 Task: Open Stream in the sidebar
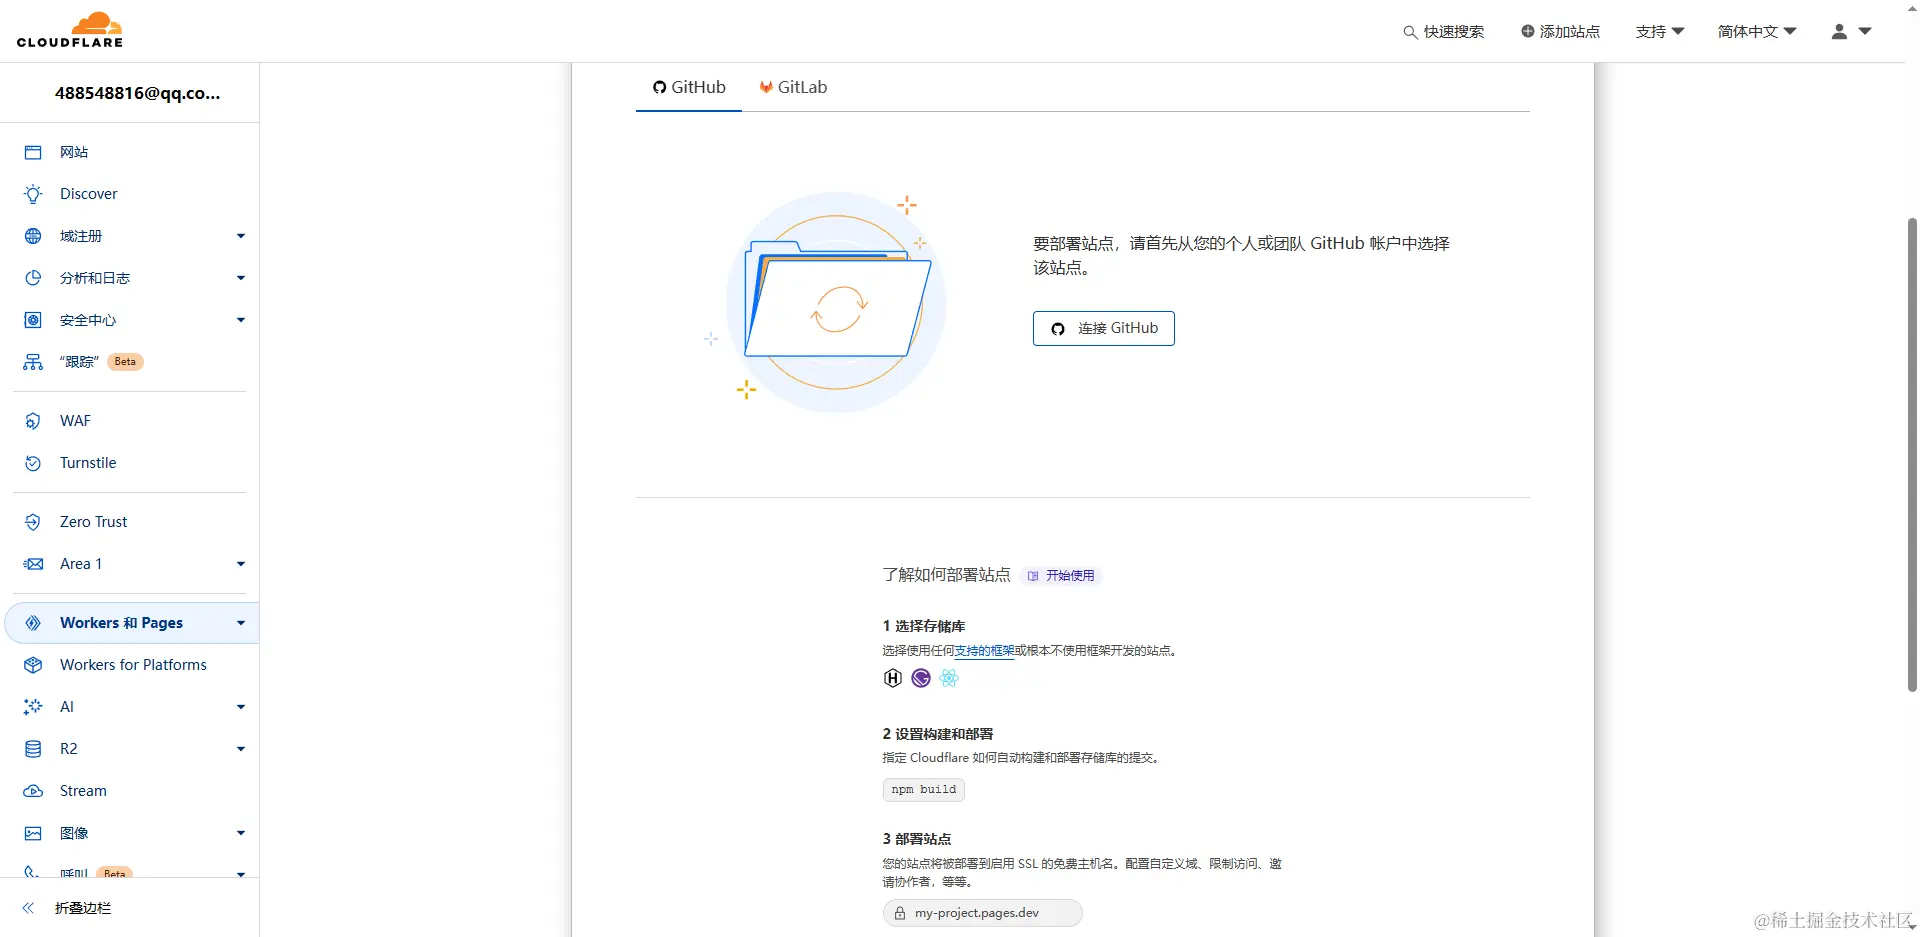pos(83,791)
